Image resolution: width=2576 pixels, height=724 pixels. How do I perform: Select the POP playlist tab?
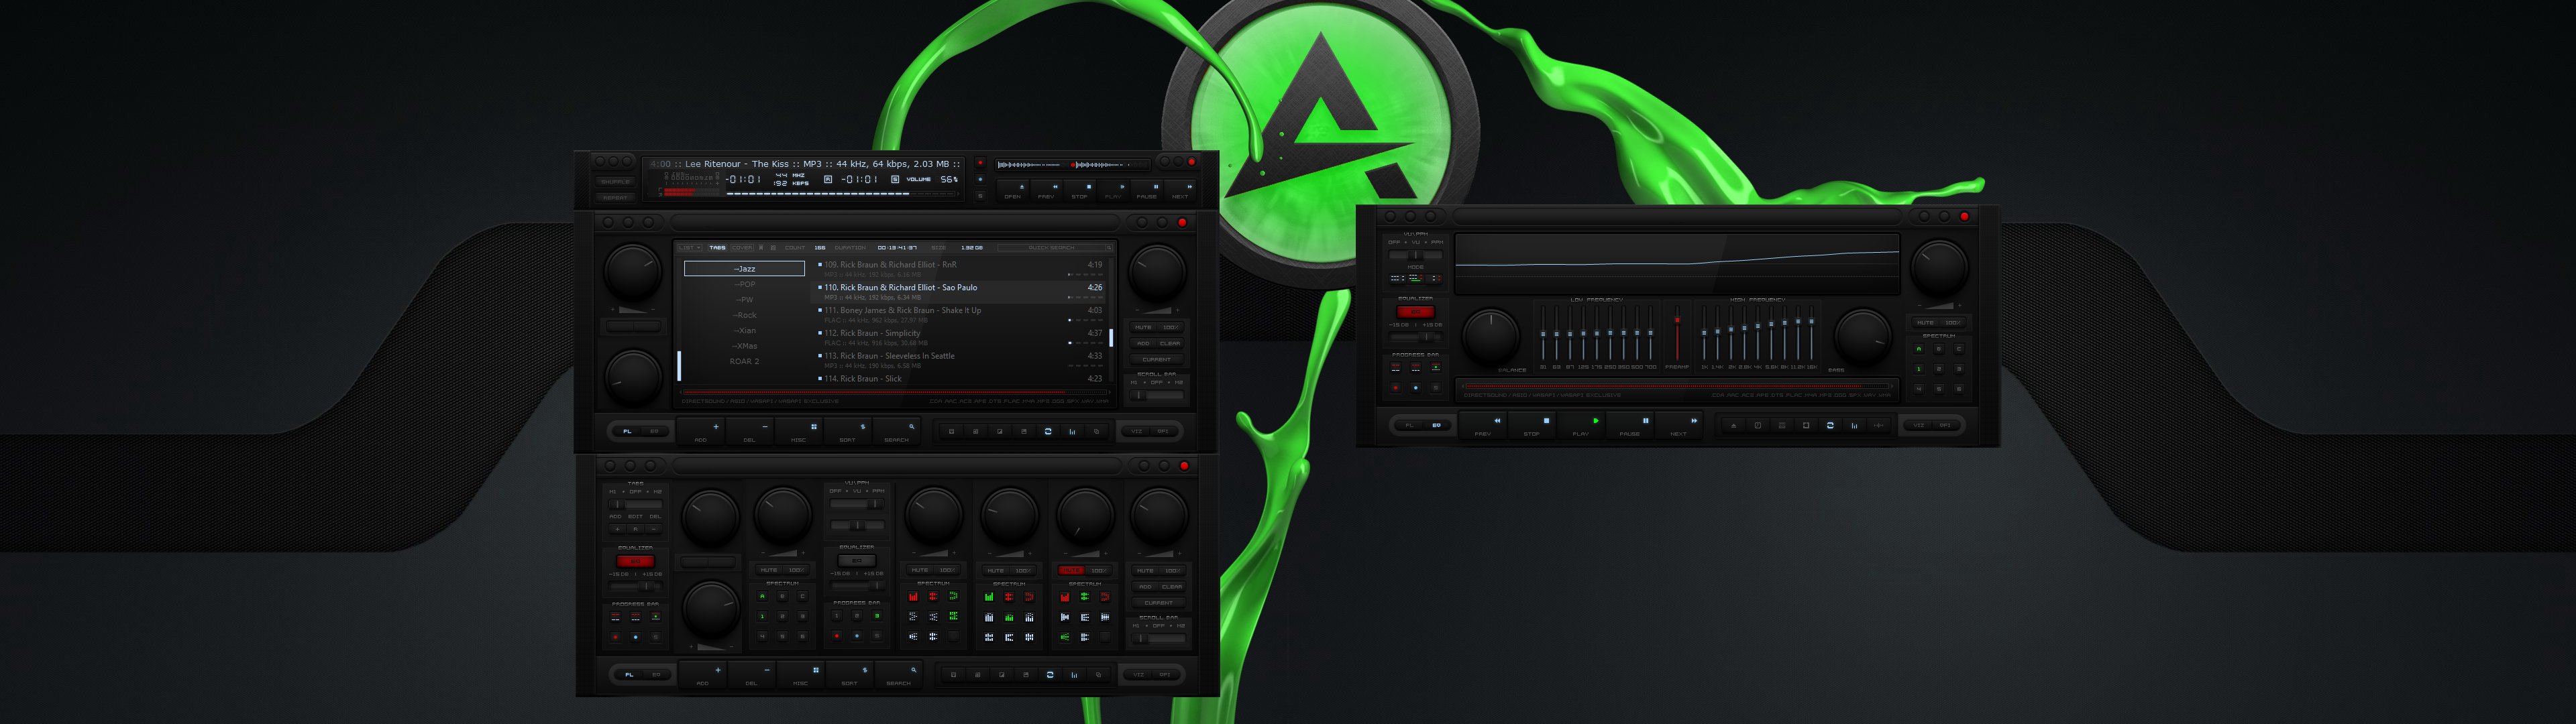pyautogui.click(x=744, y=284)
